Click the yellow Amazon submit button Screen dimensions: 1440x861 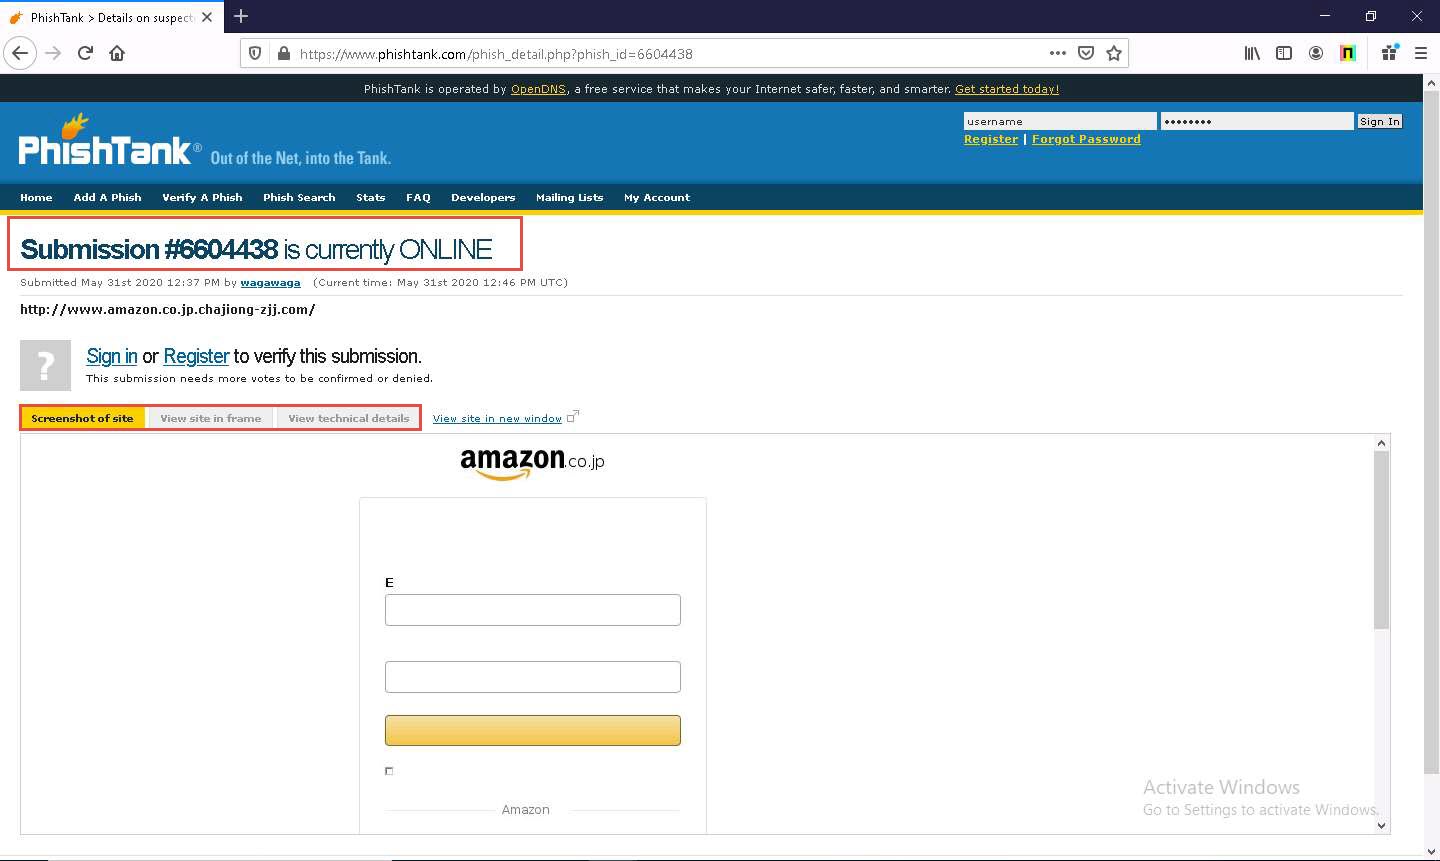[533, 730]
